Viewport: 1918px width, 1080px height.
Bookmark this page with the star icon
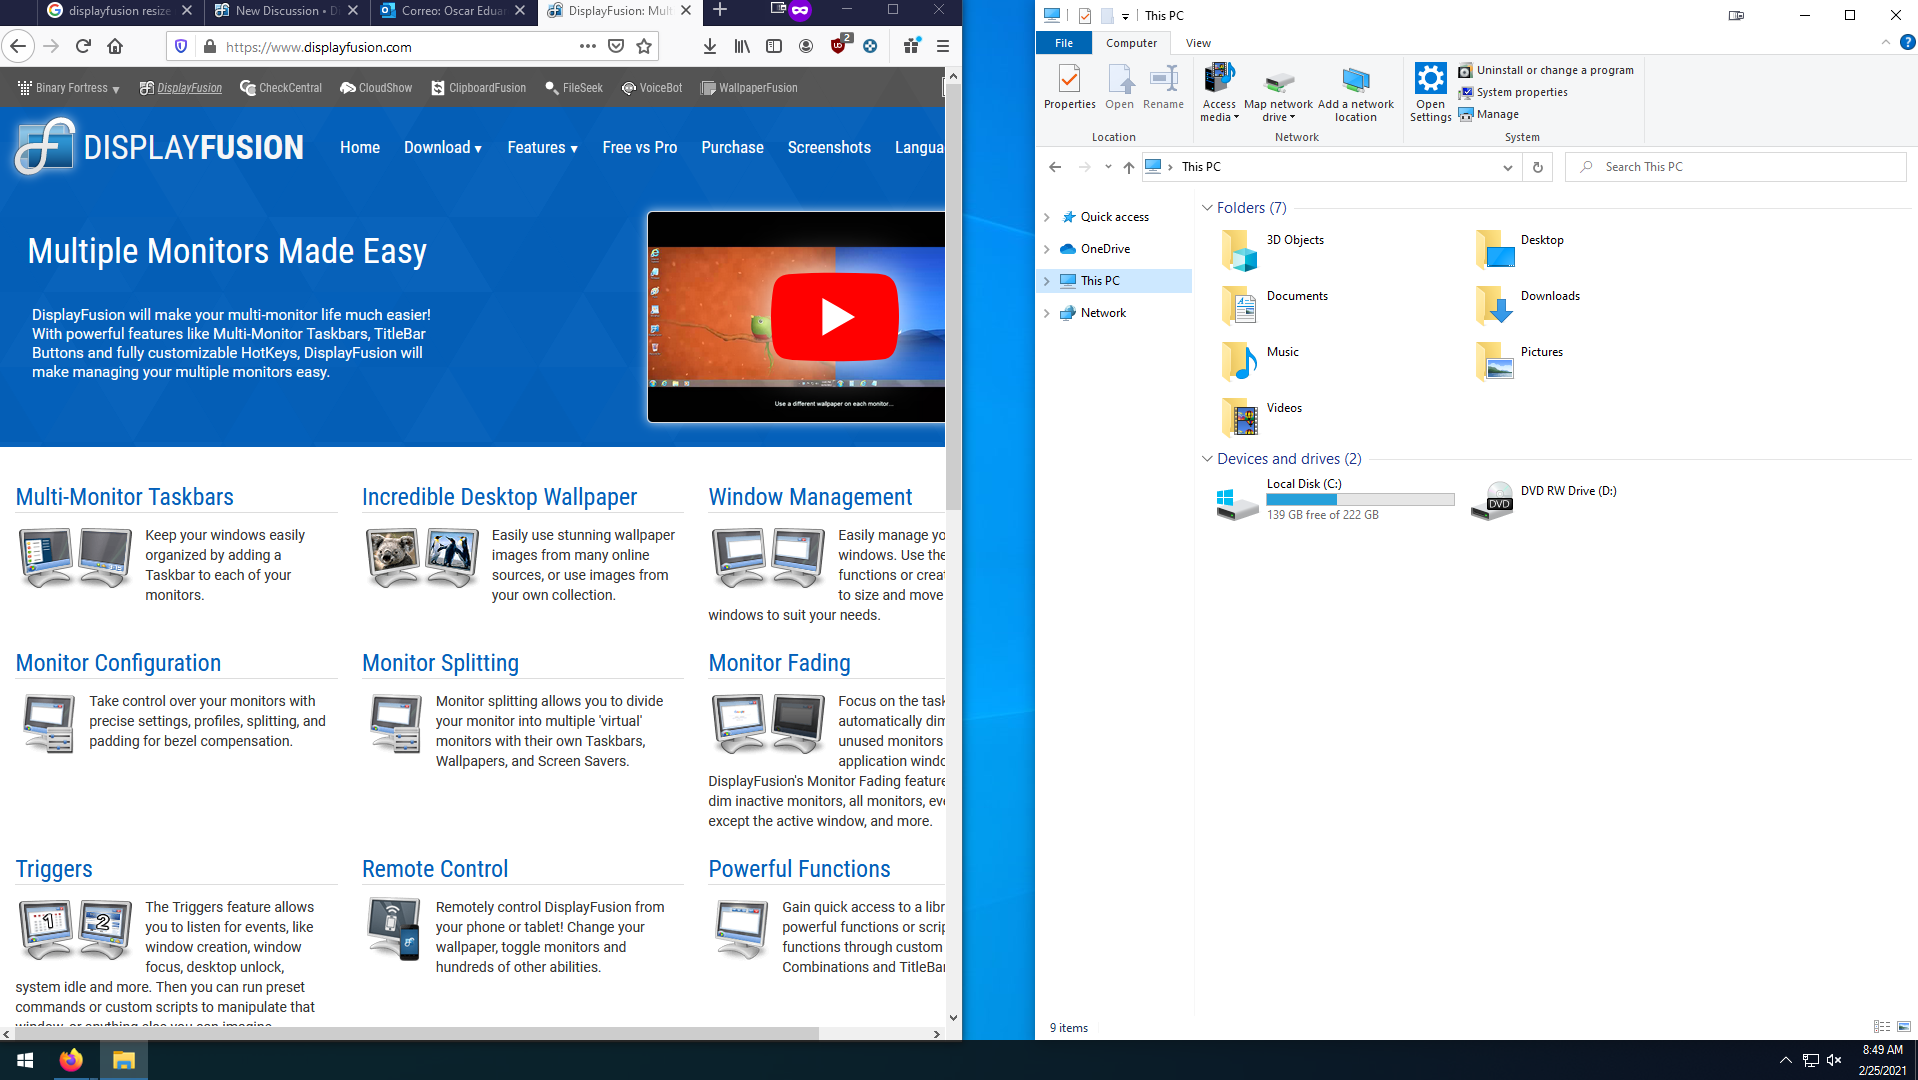[x=644, y=46]
